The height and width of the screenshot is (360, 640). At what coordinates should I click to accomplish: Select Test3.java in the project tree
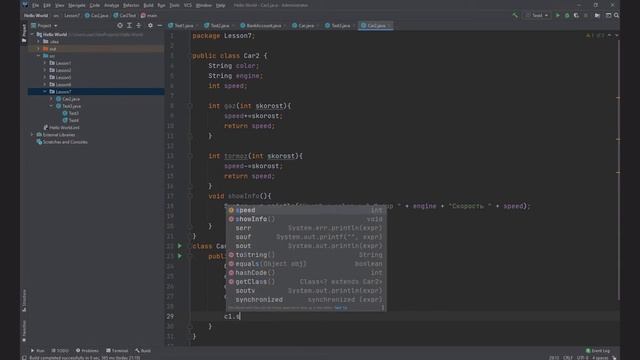point(71,106)
